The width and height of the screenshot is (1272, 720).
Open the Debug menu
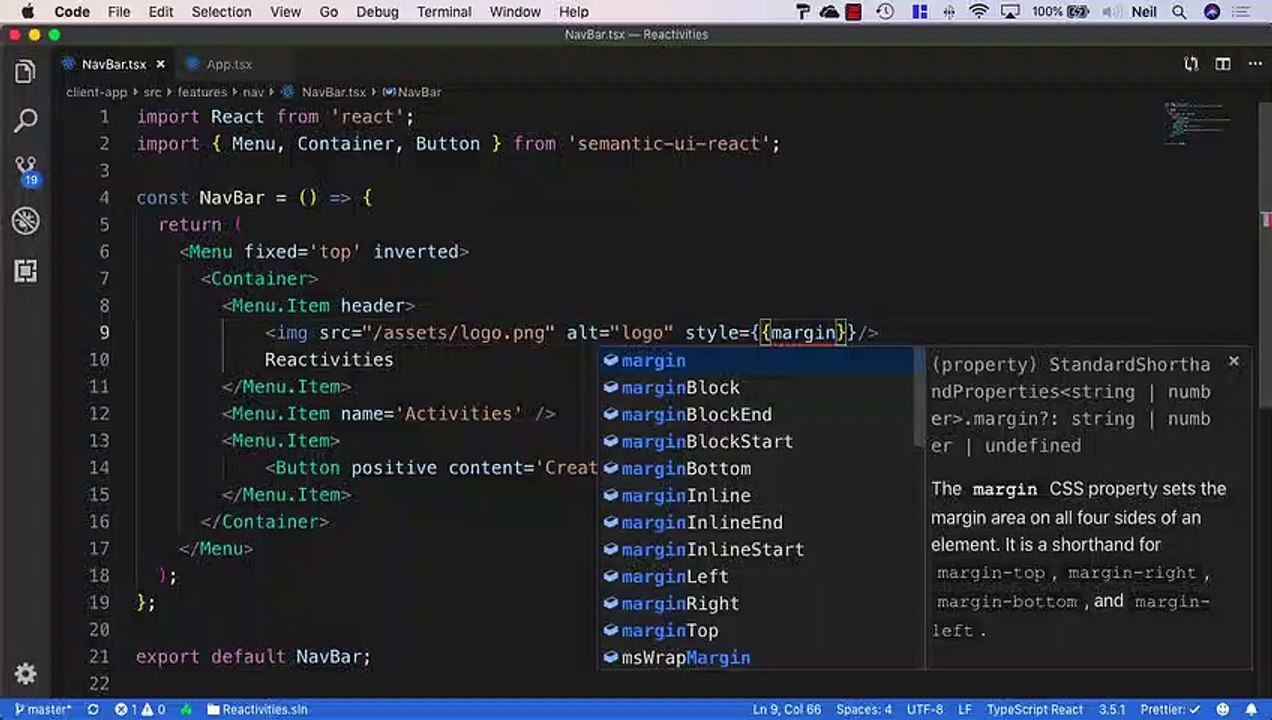tap(377, 12)
